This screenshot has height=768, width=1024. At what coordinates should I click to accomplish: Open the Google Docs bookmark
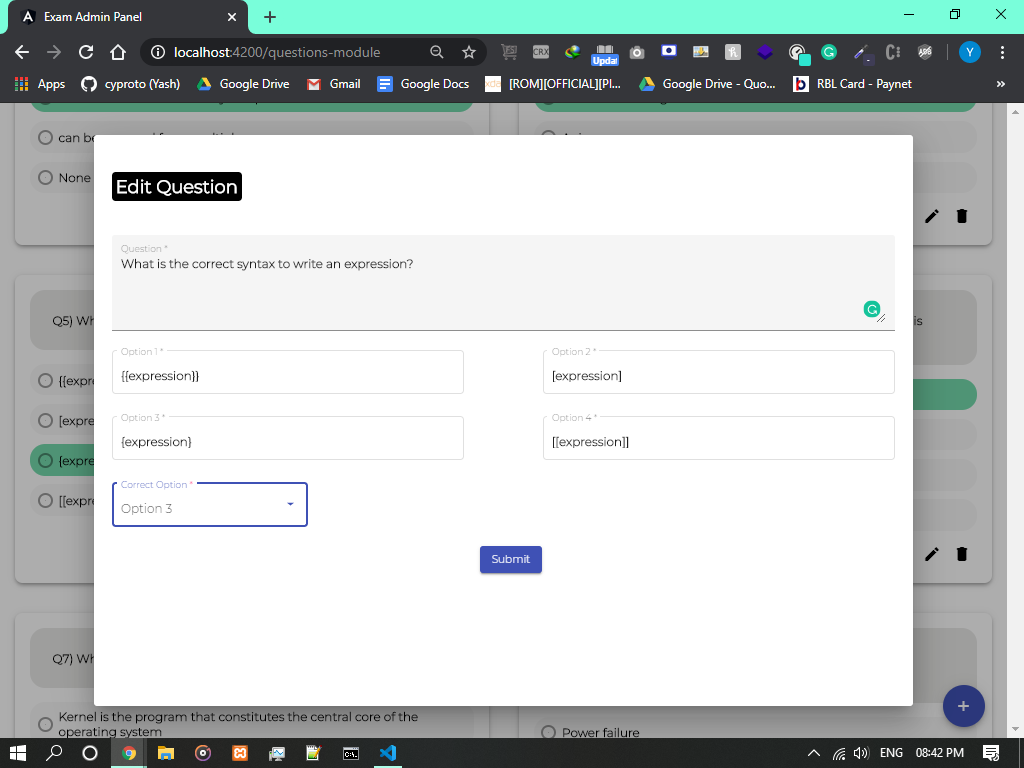pos(423,84)
